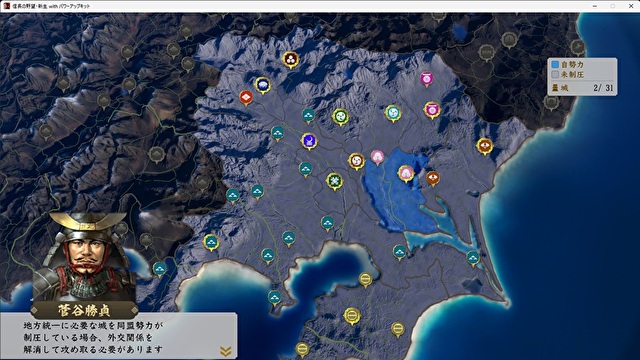Advance the dialogue with the gold double-chevron arrow
Screen dimensions: 640x360
(x=225, y=351)
